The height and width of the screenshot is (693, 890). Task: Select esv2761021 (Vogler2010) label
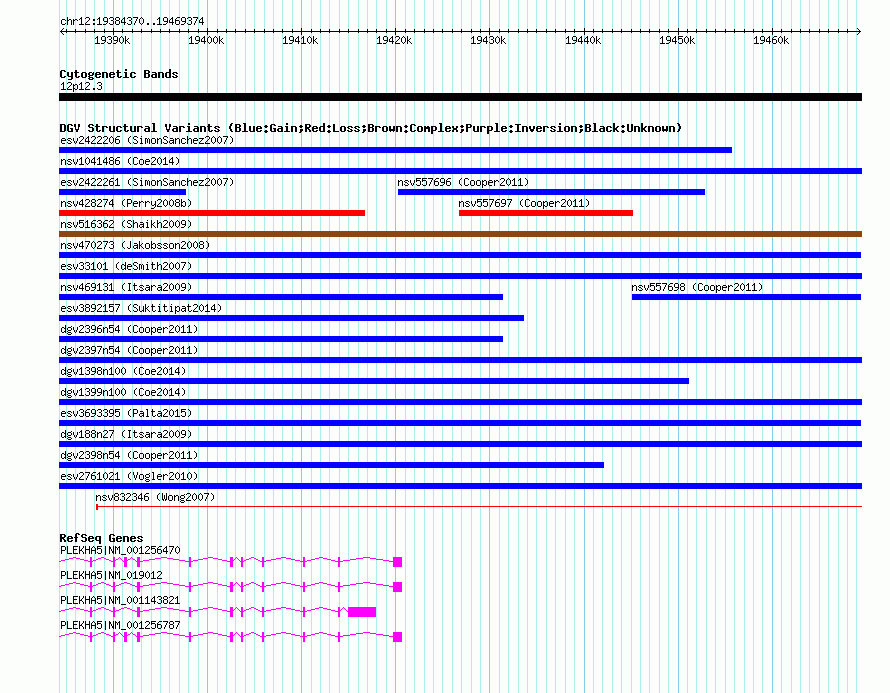129,476
